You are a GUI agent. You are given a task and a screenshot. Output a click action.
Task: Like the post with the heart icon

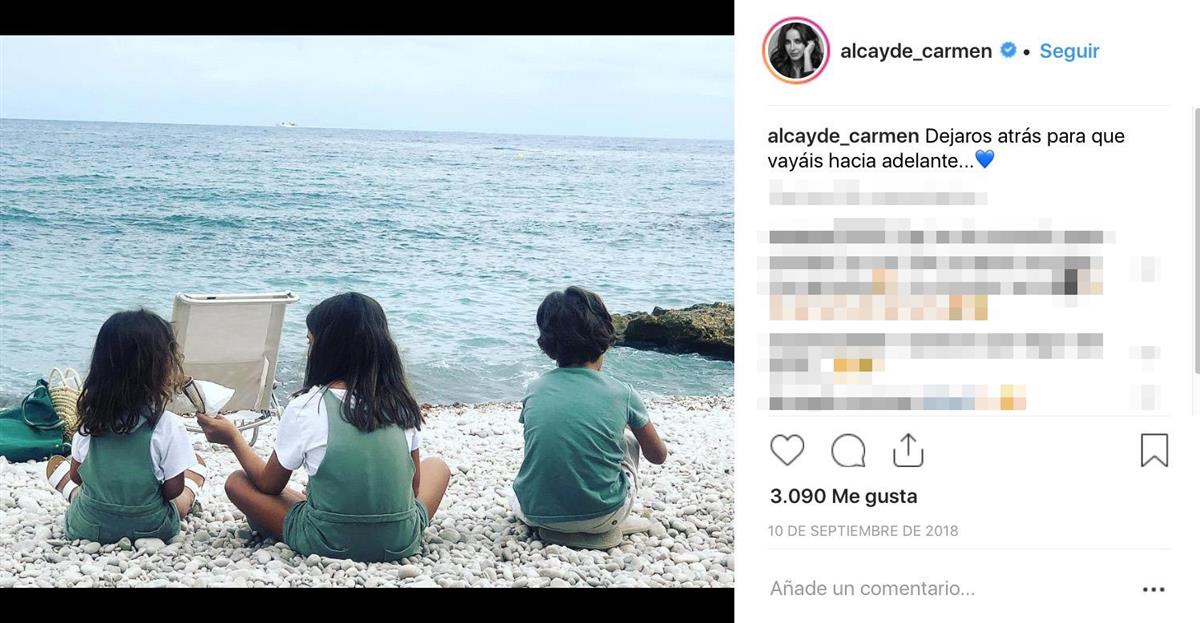787,451
